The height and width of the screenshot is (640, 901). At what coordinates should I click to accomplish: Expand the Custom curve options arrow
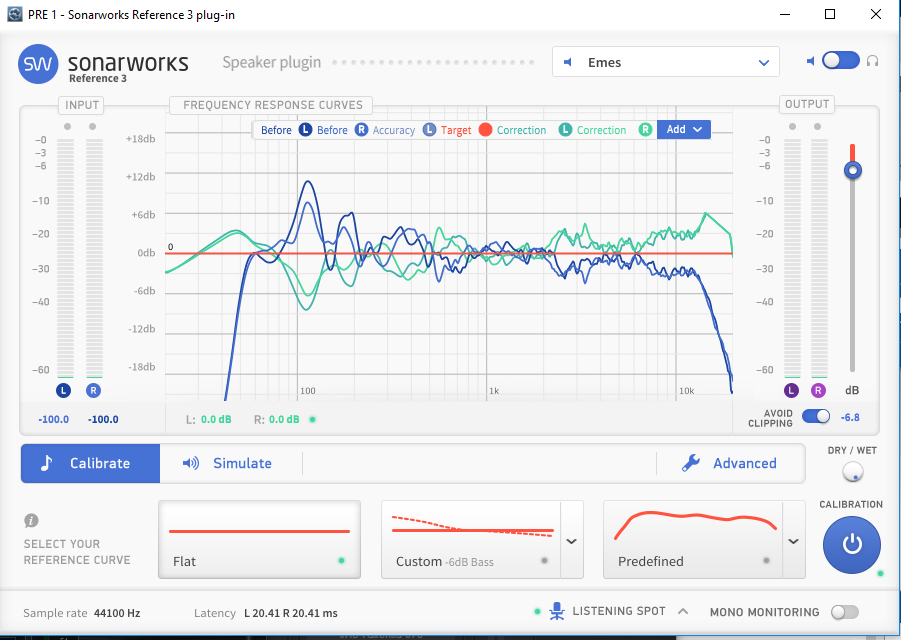click(x=571, y=541)
